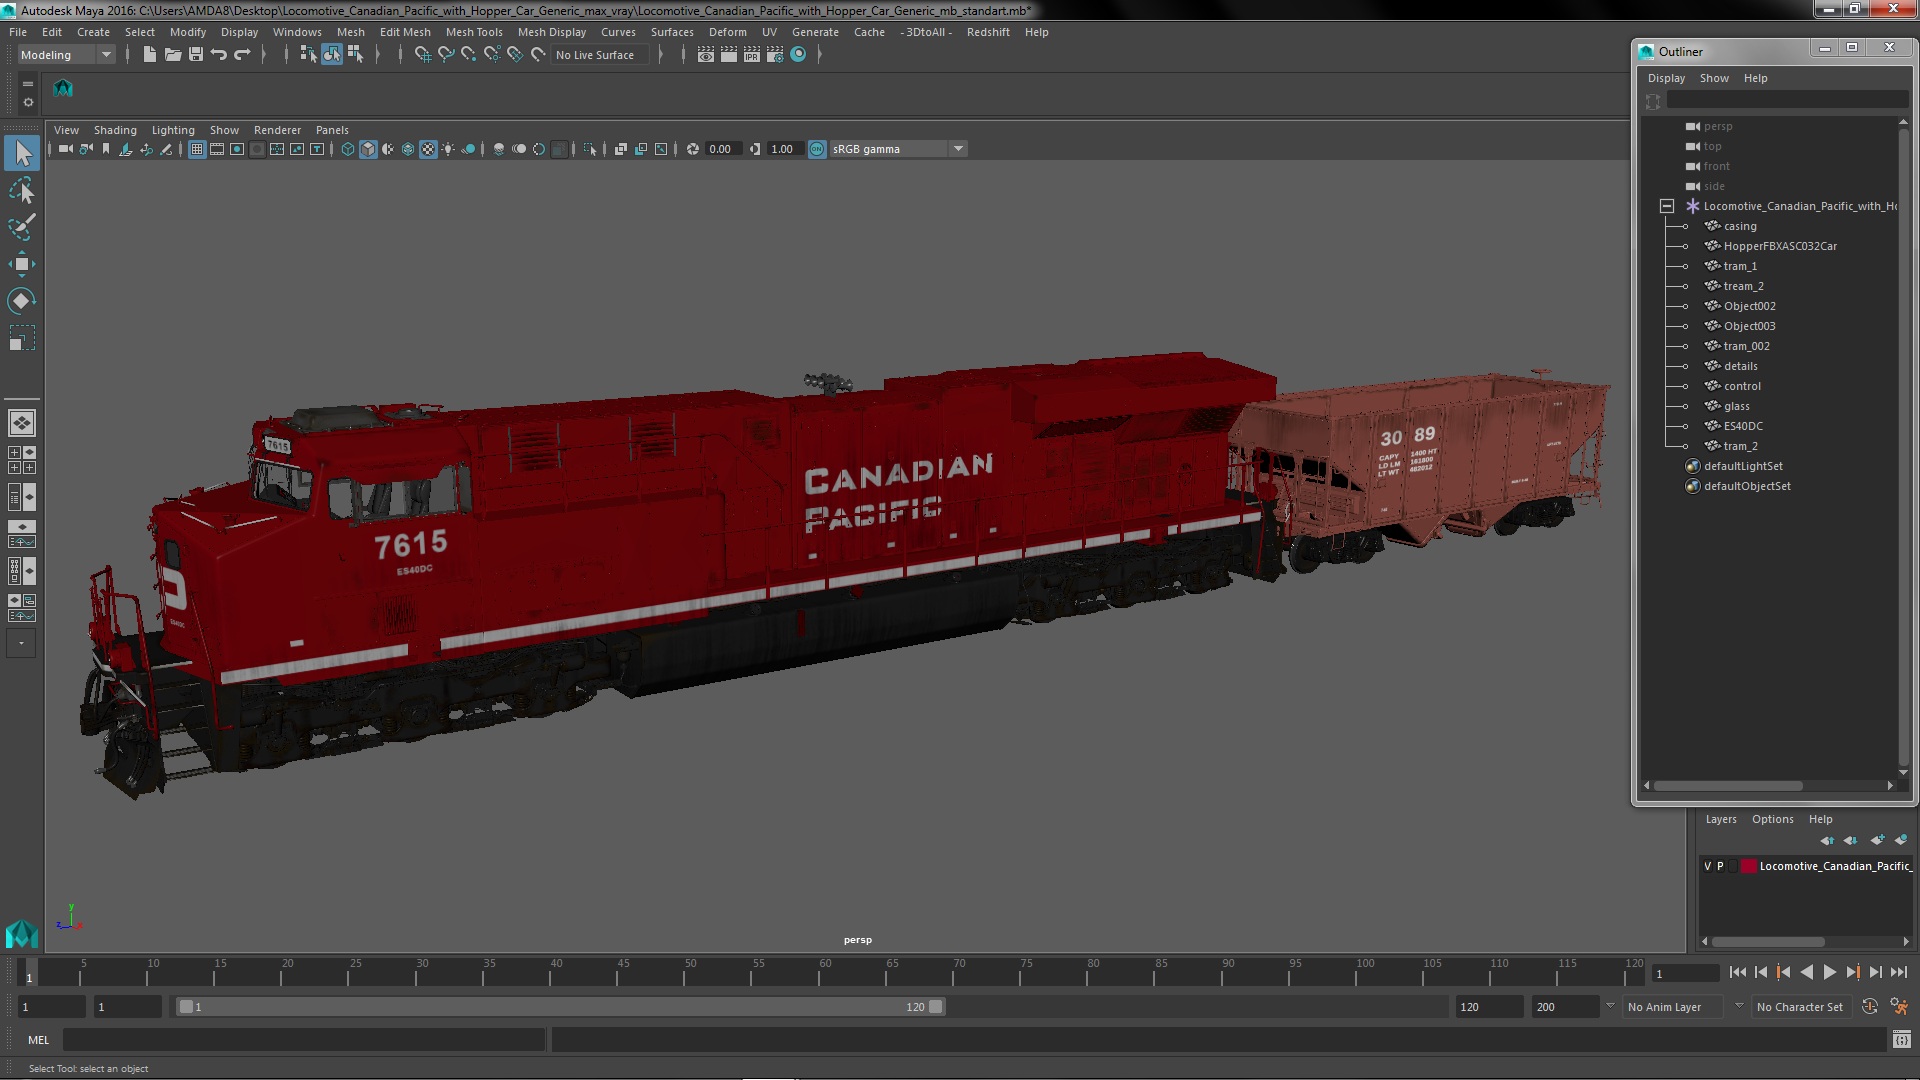
Task: Click the MEL command input field
Action: click(304, 1040)
